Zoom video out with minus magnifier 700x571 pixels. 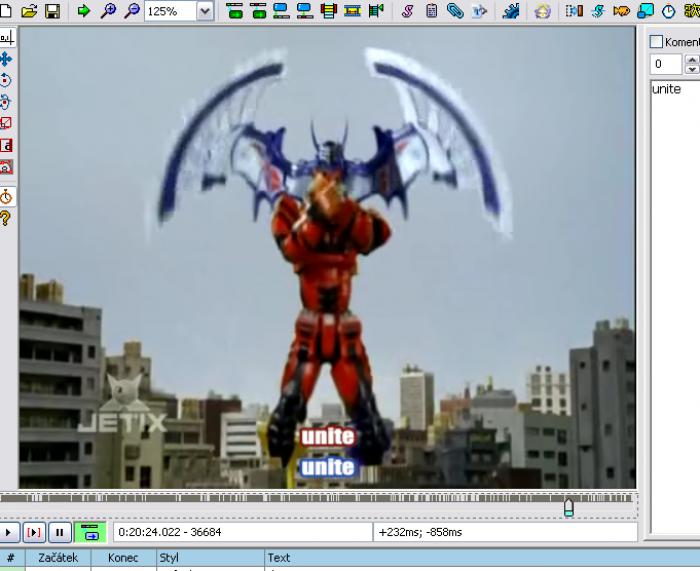pyautogui.click(x=131, y=10)
